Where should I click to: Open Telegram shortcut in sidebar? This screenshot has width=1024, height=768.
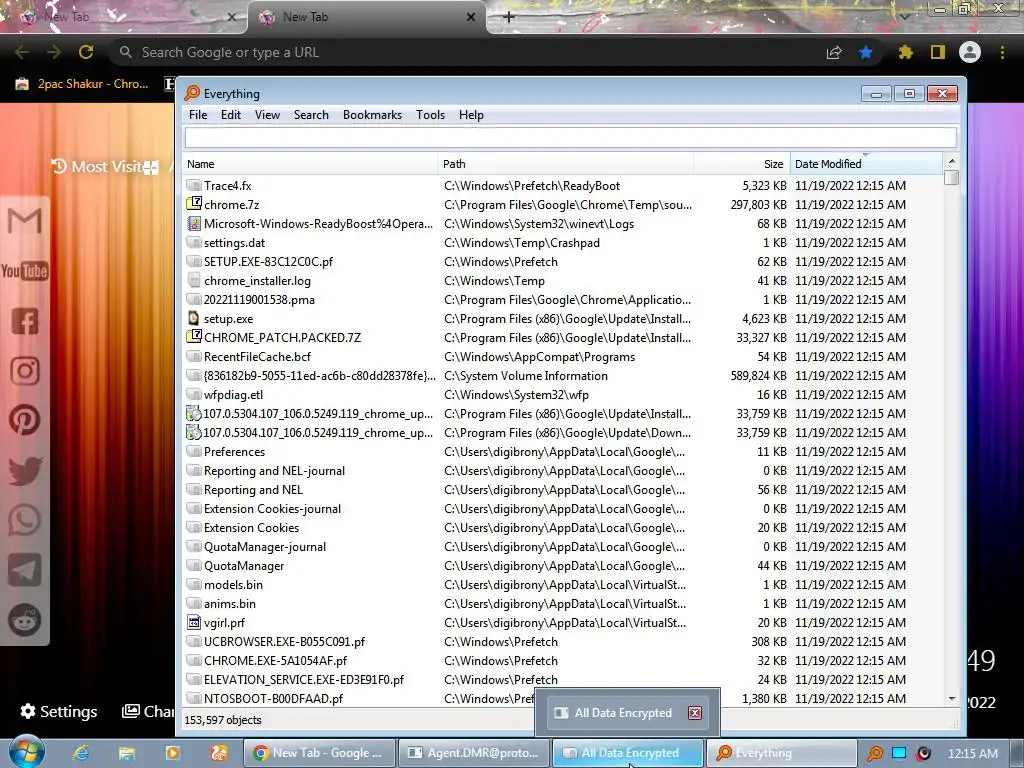[24, 570]
